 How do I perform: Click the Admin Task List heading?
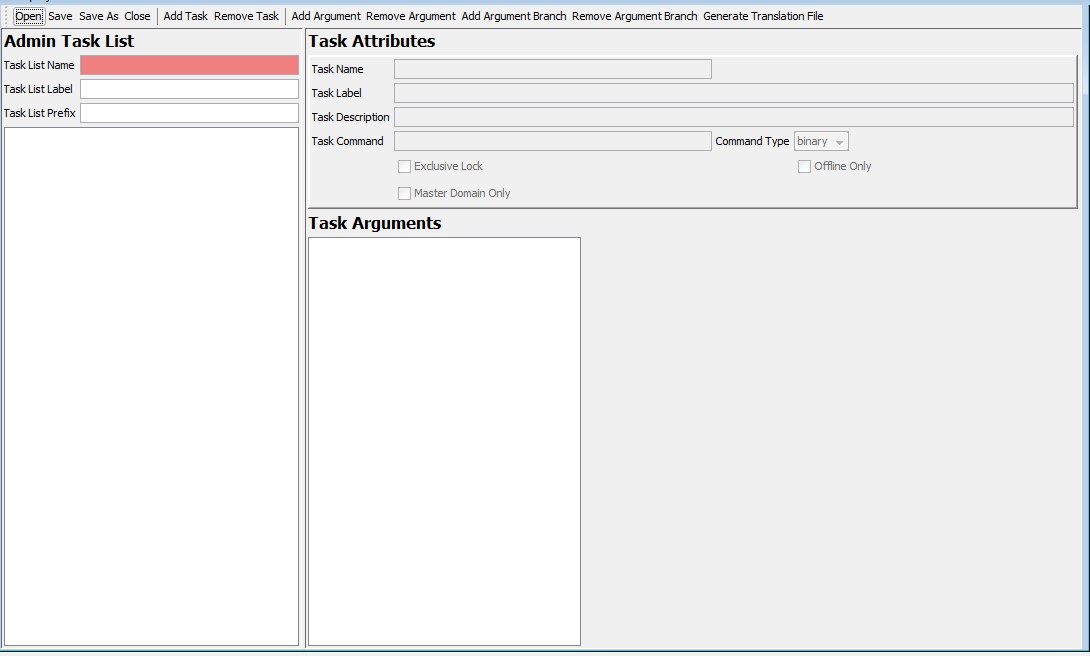pos(69,41)
